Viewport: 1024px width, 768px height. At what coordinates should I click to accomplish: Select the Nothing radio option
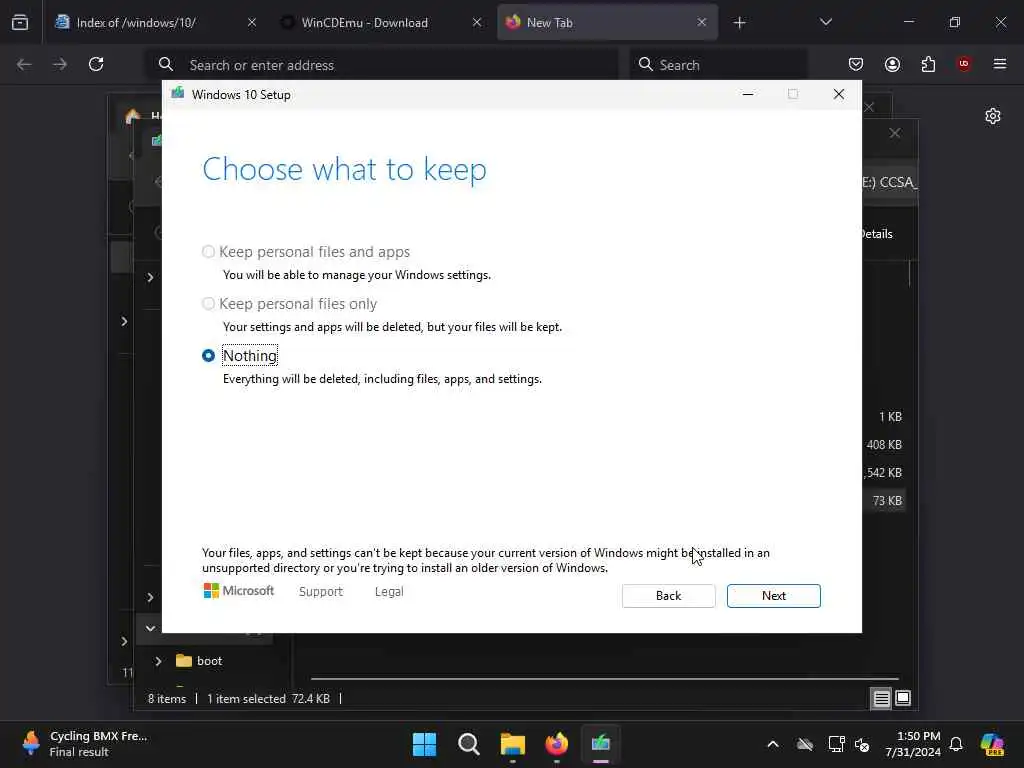(208, 356)
